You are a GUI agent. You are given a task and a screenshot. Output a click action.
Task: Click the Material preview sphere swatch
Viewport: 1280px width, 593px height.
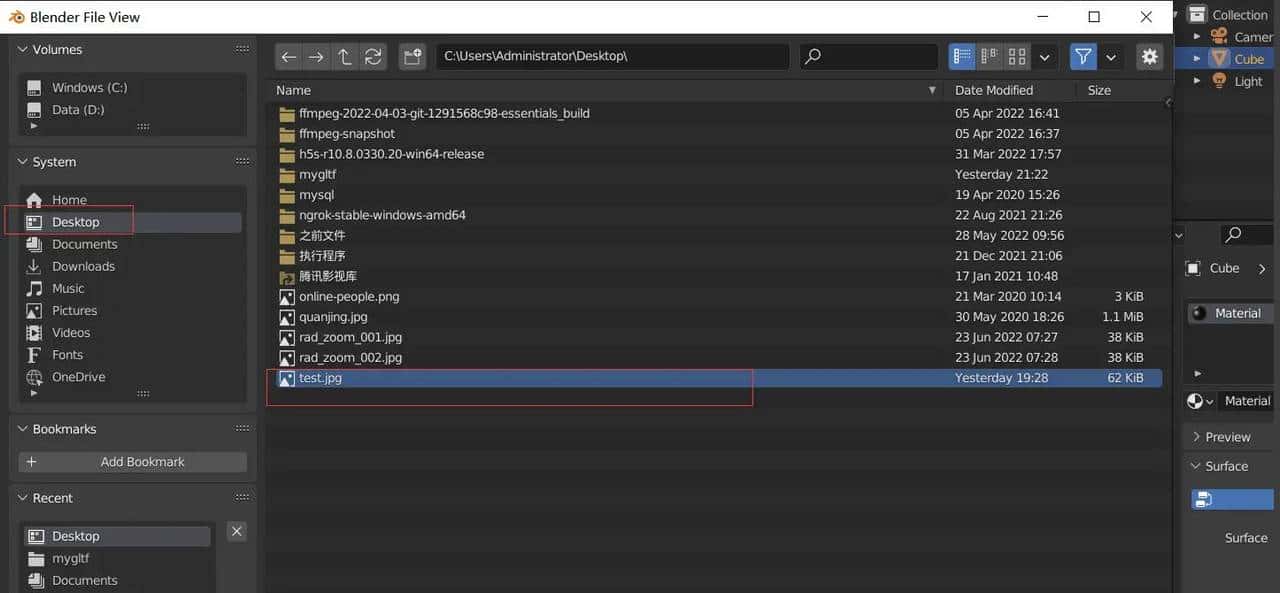click(x=1197, y=400)
